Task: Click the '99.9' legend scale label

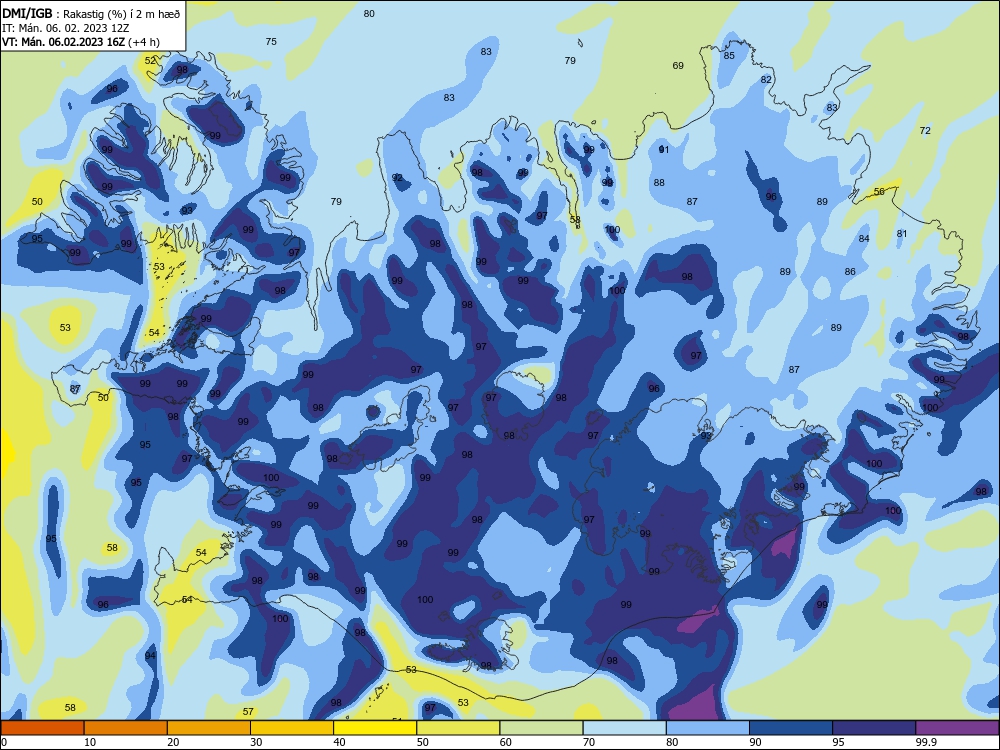Action: click(x=925, y=742)
